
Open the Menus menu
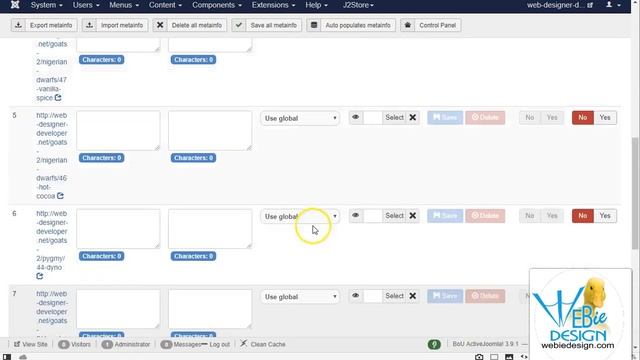click(x=124, y=5)
